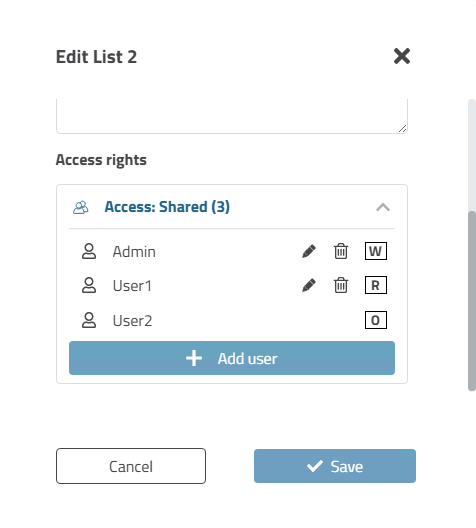The image size is (476, 528).
Task: Click the Access: Shared (3) header
Action: [167, 207]
